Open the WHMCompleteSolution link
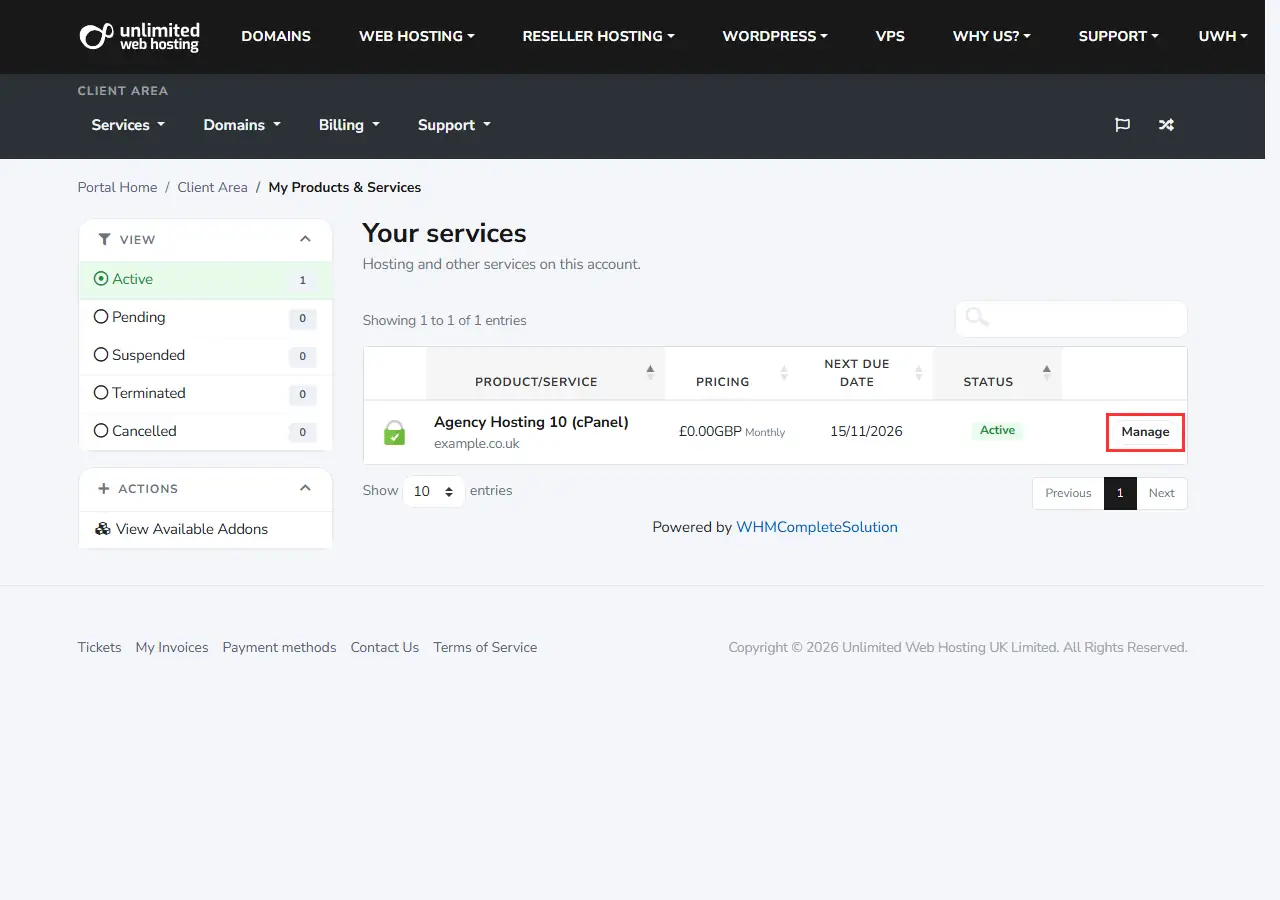1280x900 pixels. 817,527
